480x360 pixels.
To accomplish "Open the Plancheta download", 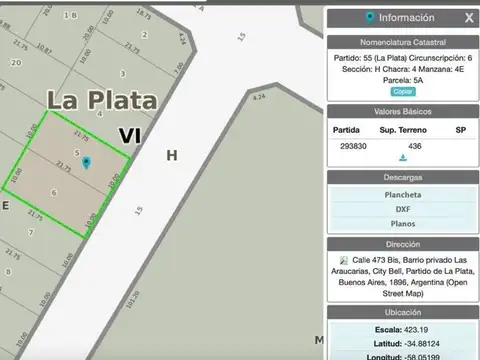I will pyautogui.click(x=403, y=195).
